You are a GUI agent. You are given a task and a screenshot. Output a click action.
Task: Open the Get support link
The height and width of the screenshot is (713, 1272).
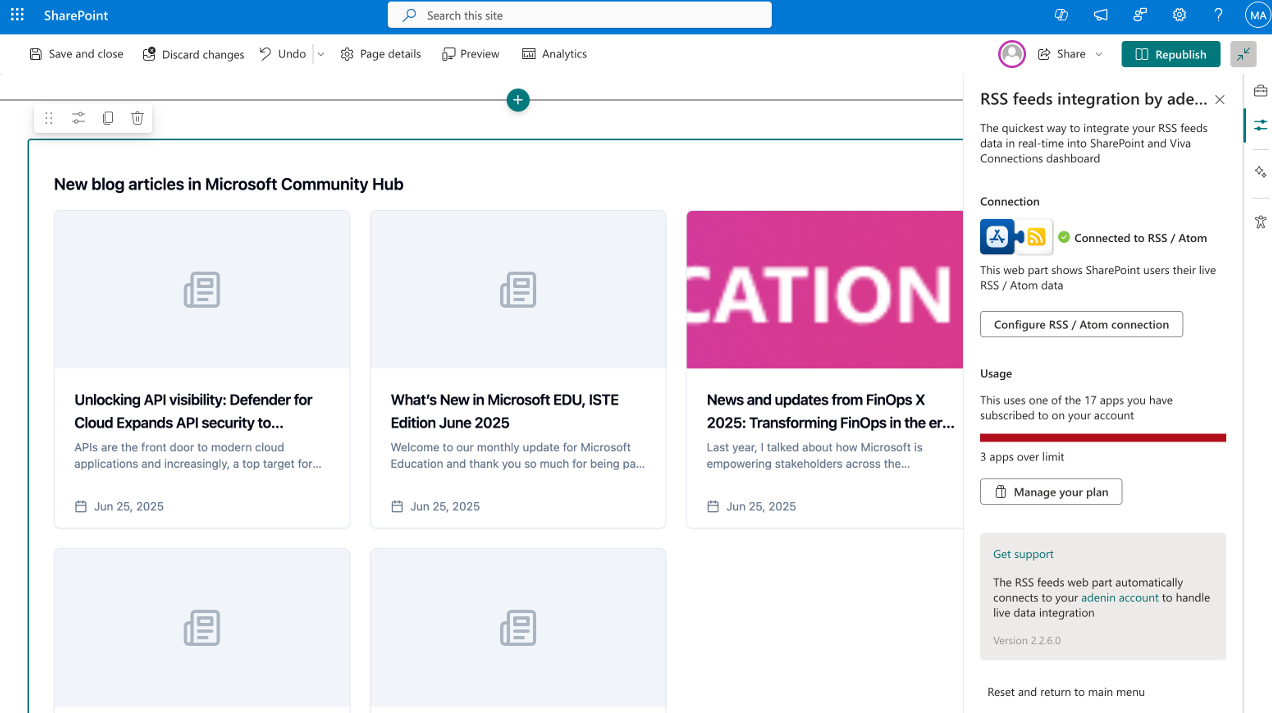[x=1023, y=554]
